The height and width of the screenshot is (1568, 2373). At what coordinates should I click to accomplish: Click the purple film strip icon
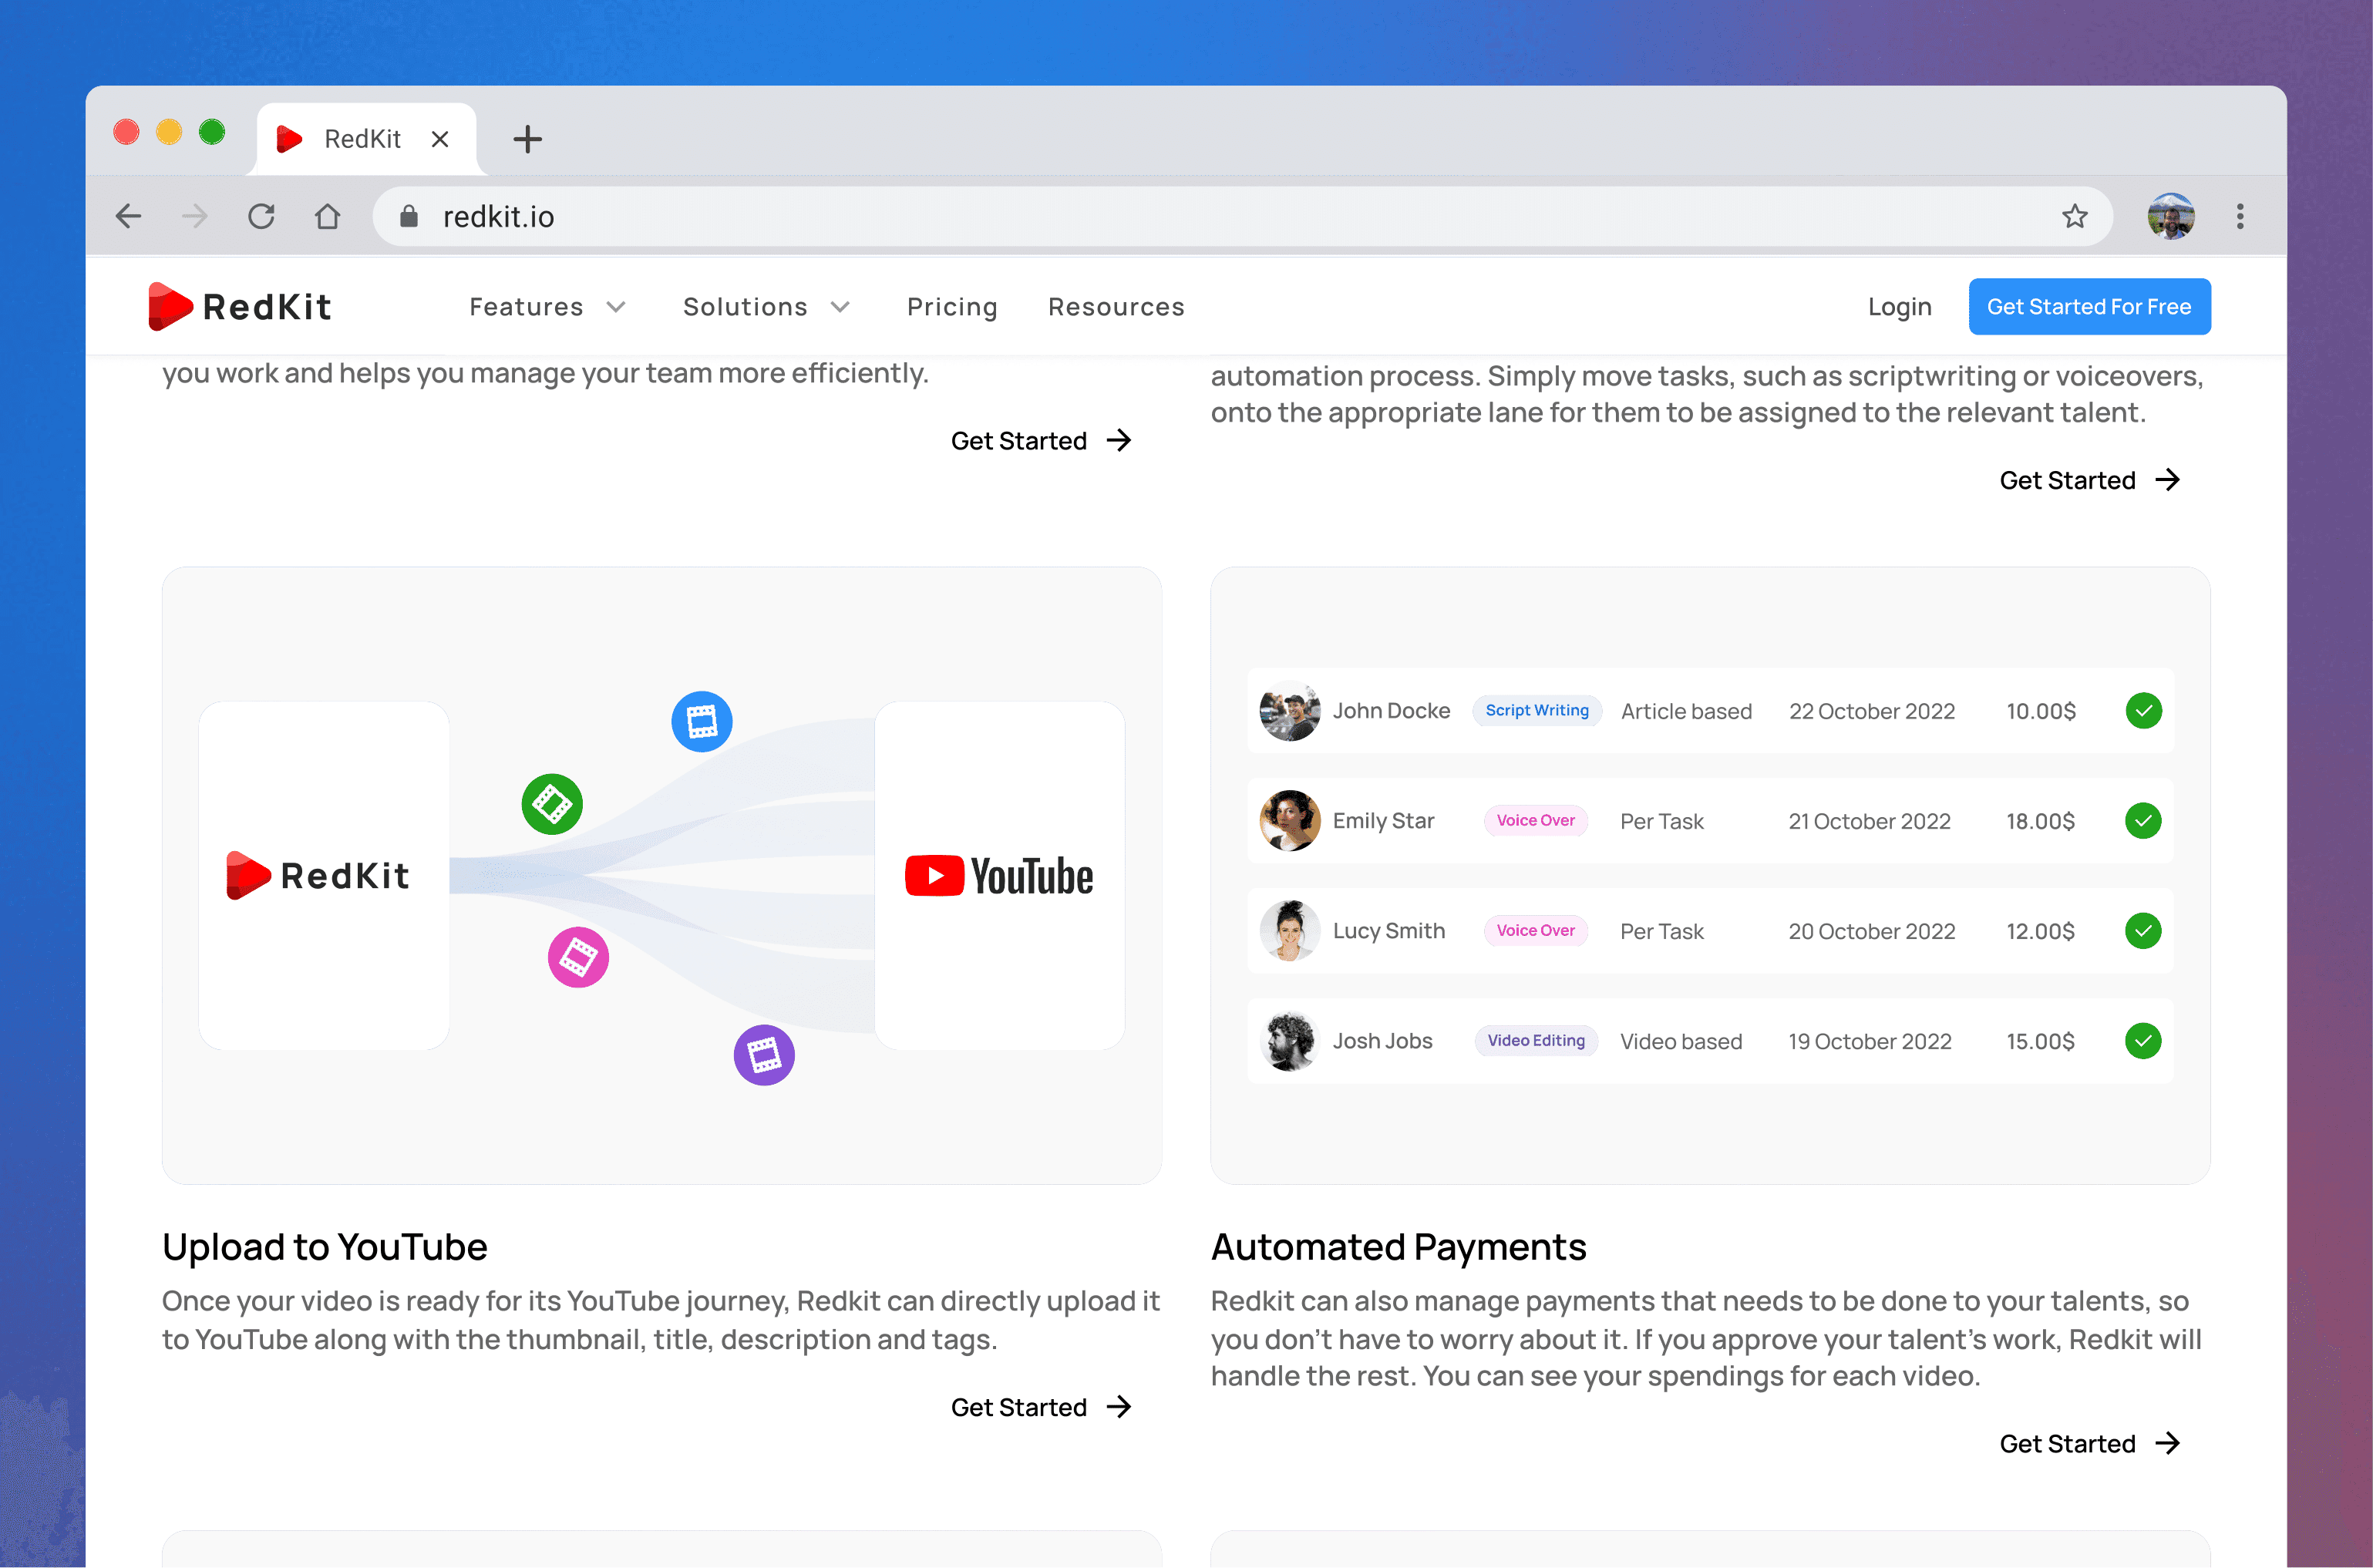tap(764, 1055)
